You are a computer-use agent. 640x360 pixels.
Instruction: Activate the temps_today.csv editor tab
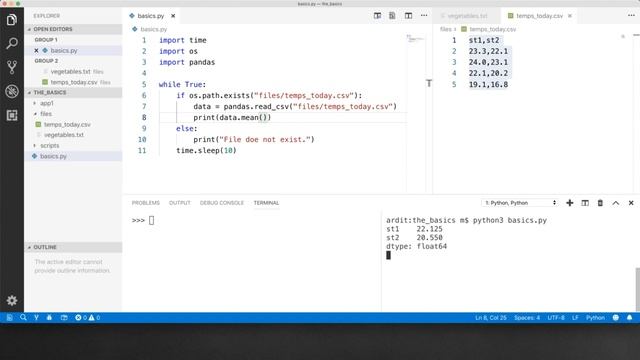coord(539,16)
